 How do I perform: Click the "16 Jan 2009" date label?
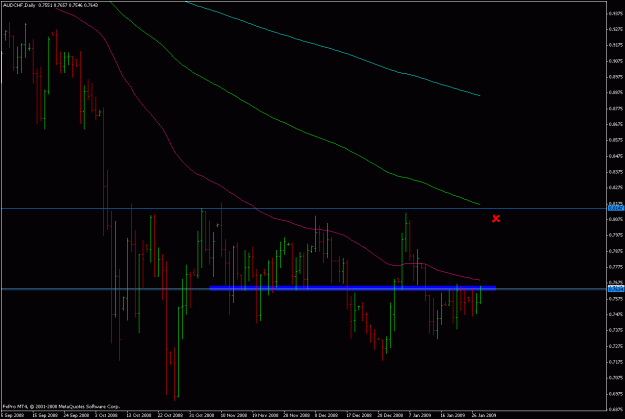tap(452, 415)
